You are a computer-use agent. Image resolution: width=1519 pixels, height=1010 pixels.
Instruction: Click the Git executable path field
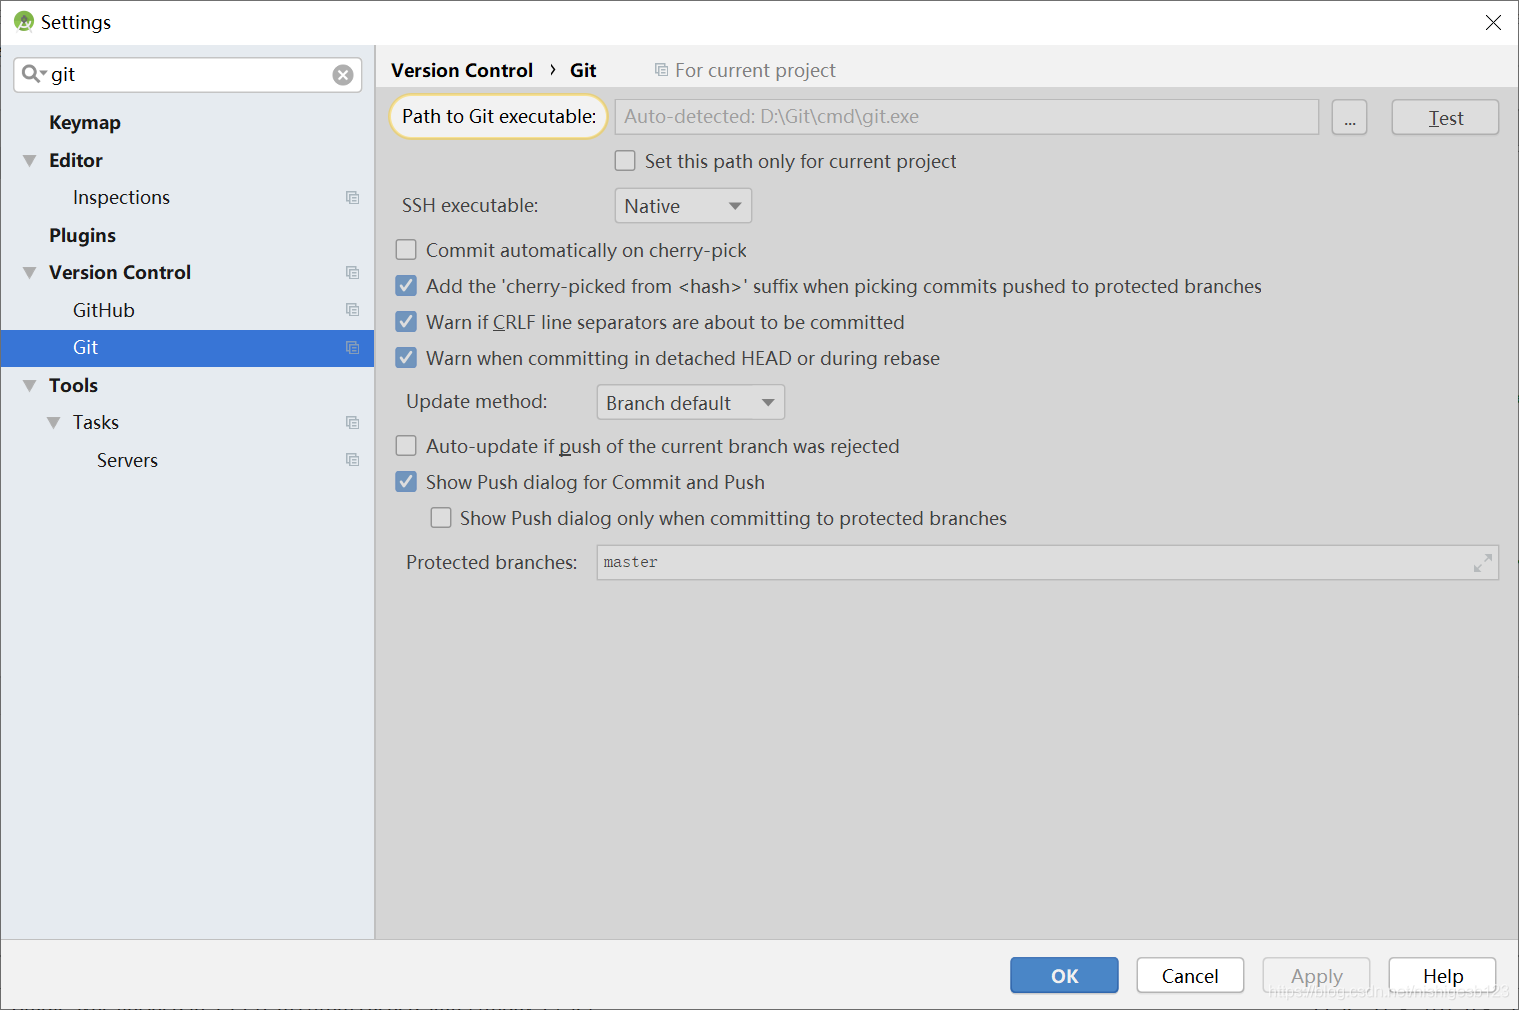coord(966,117)
